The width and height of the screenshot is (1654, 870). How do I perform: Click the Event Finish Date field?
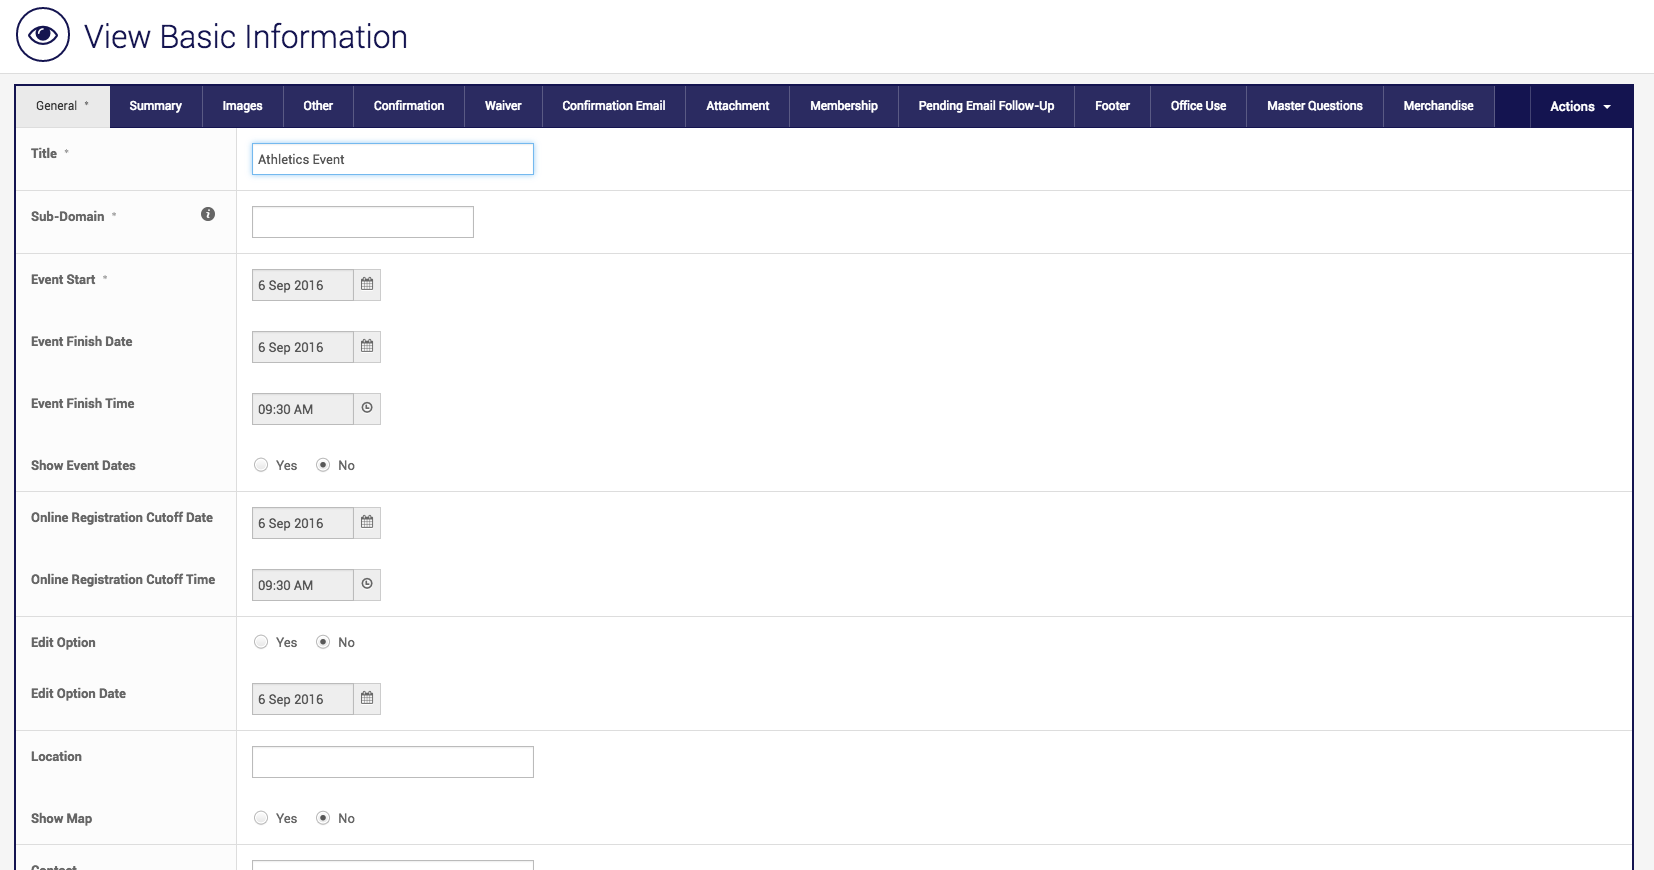[x=303, y=347]
